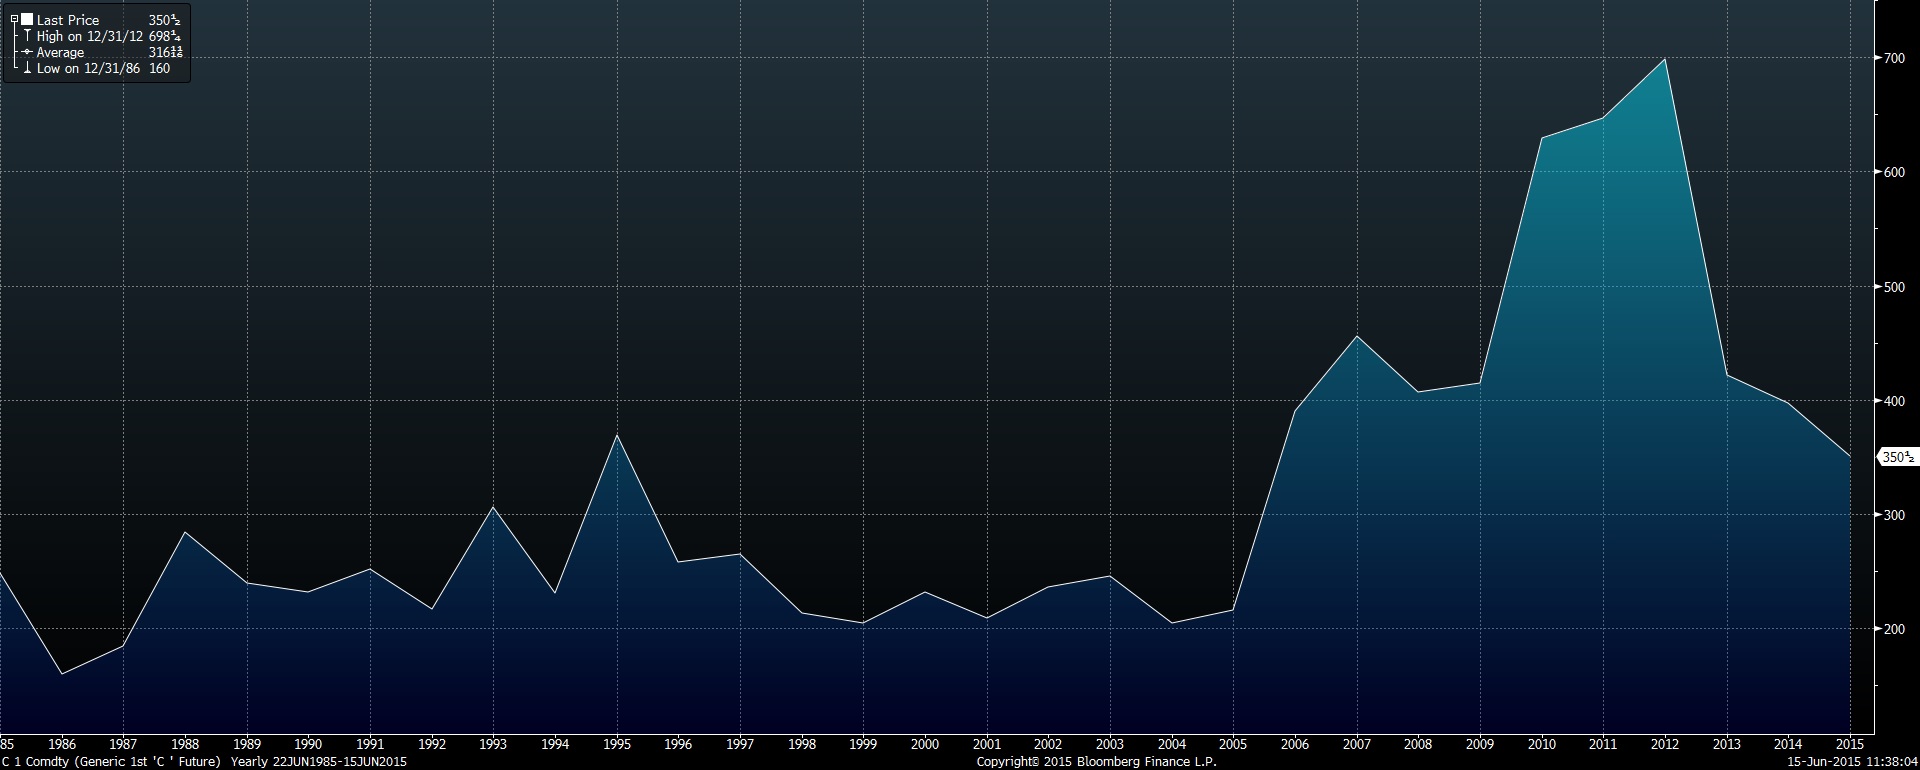Select the Average legend entry

tap(60, 52)
